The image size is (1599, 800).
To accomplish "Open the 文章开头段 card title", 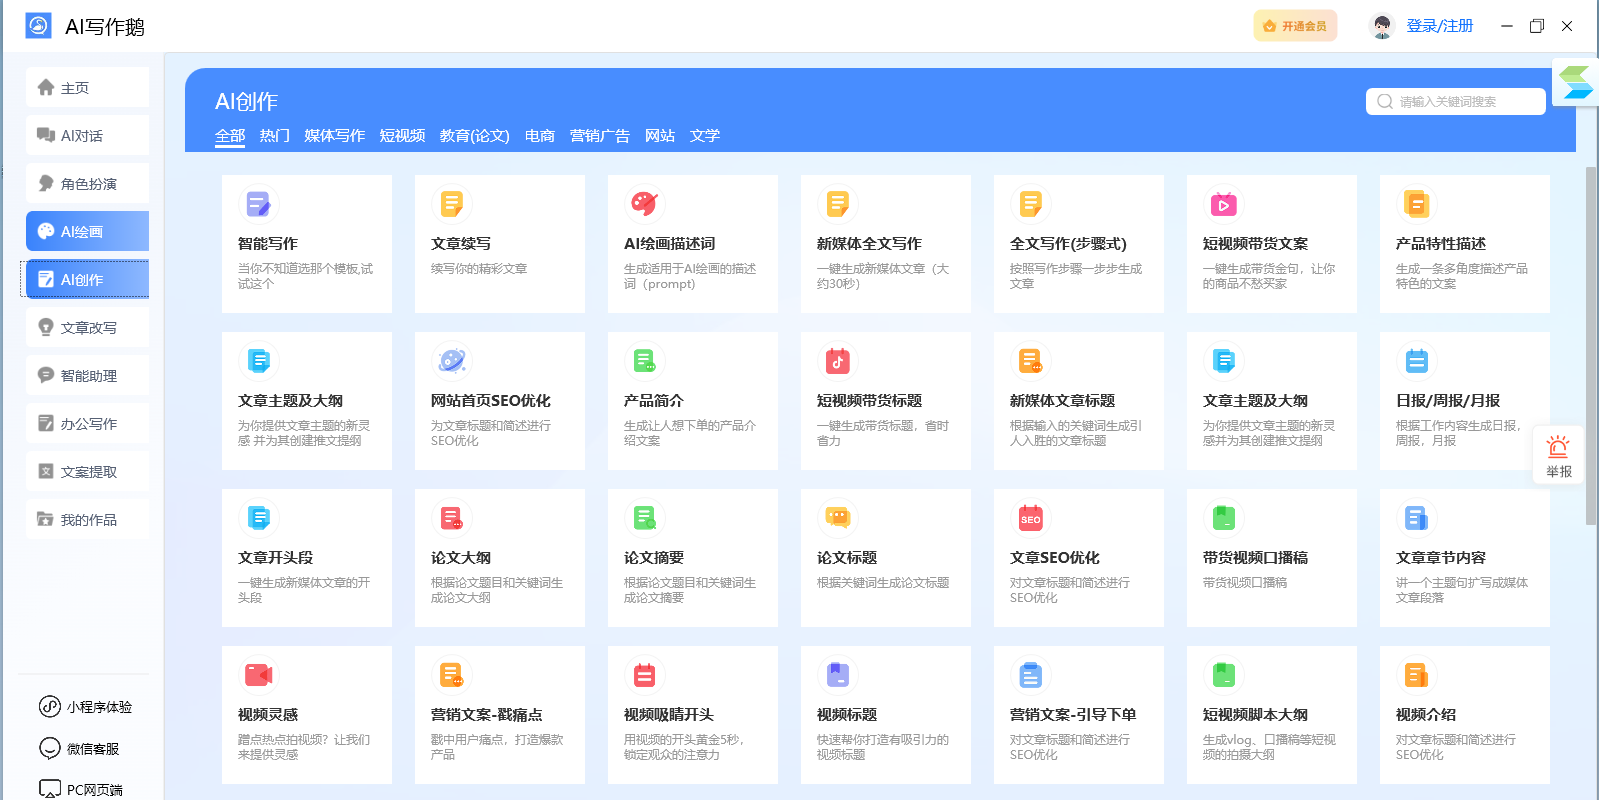I will click(276, 558).
